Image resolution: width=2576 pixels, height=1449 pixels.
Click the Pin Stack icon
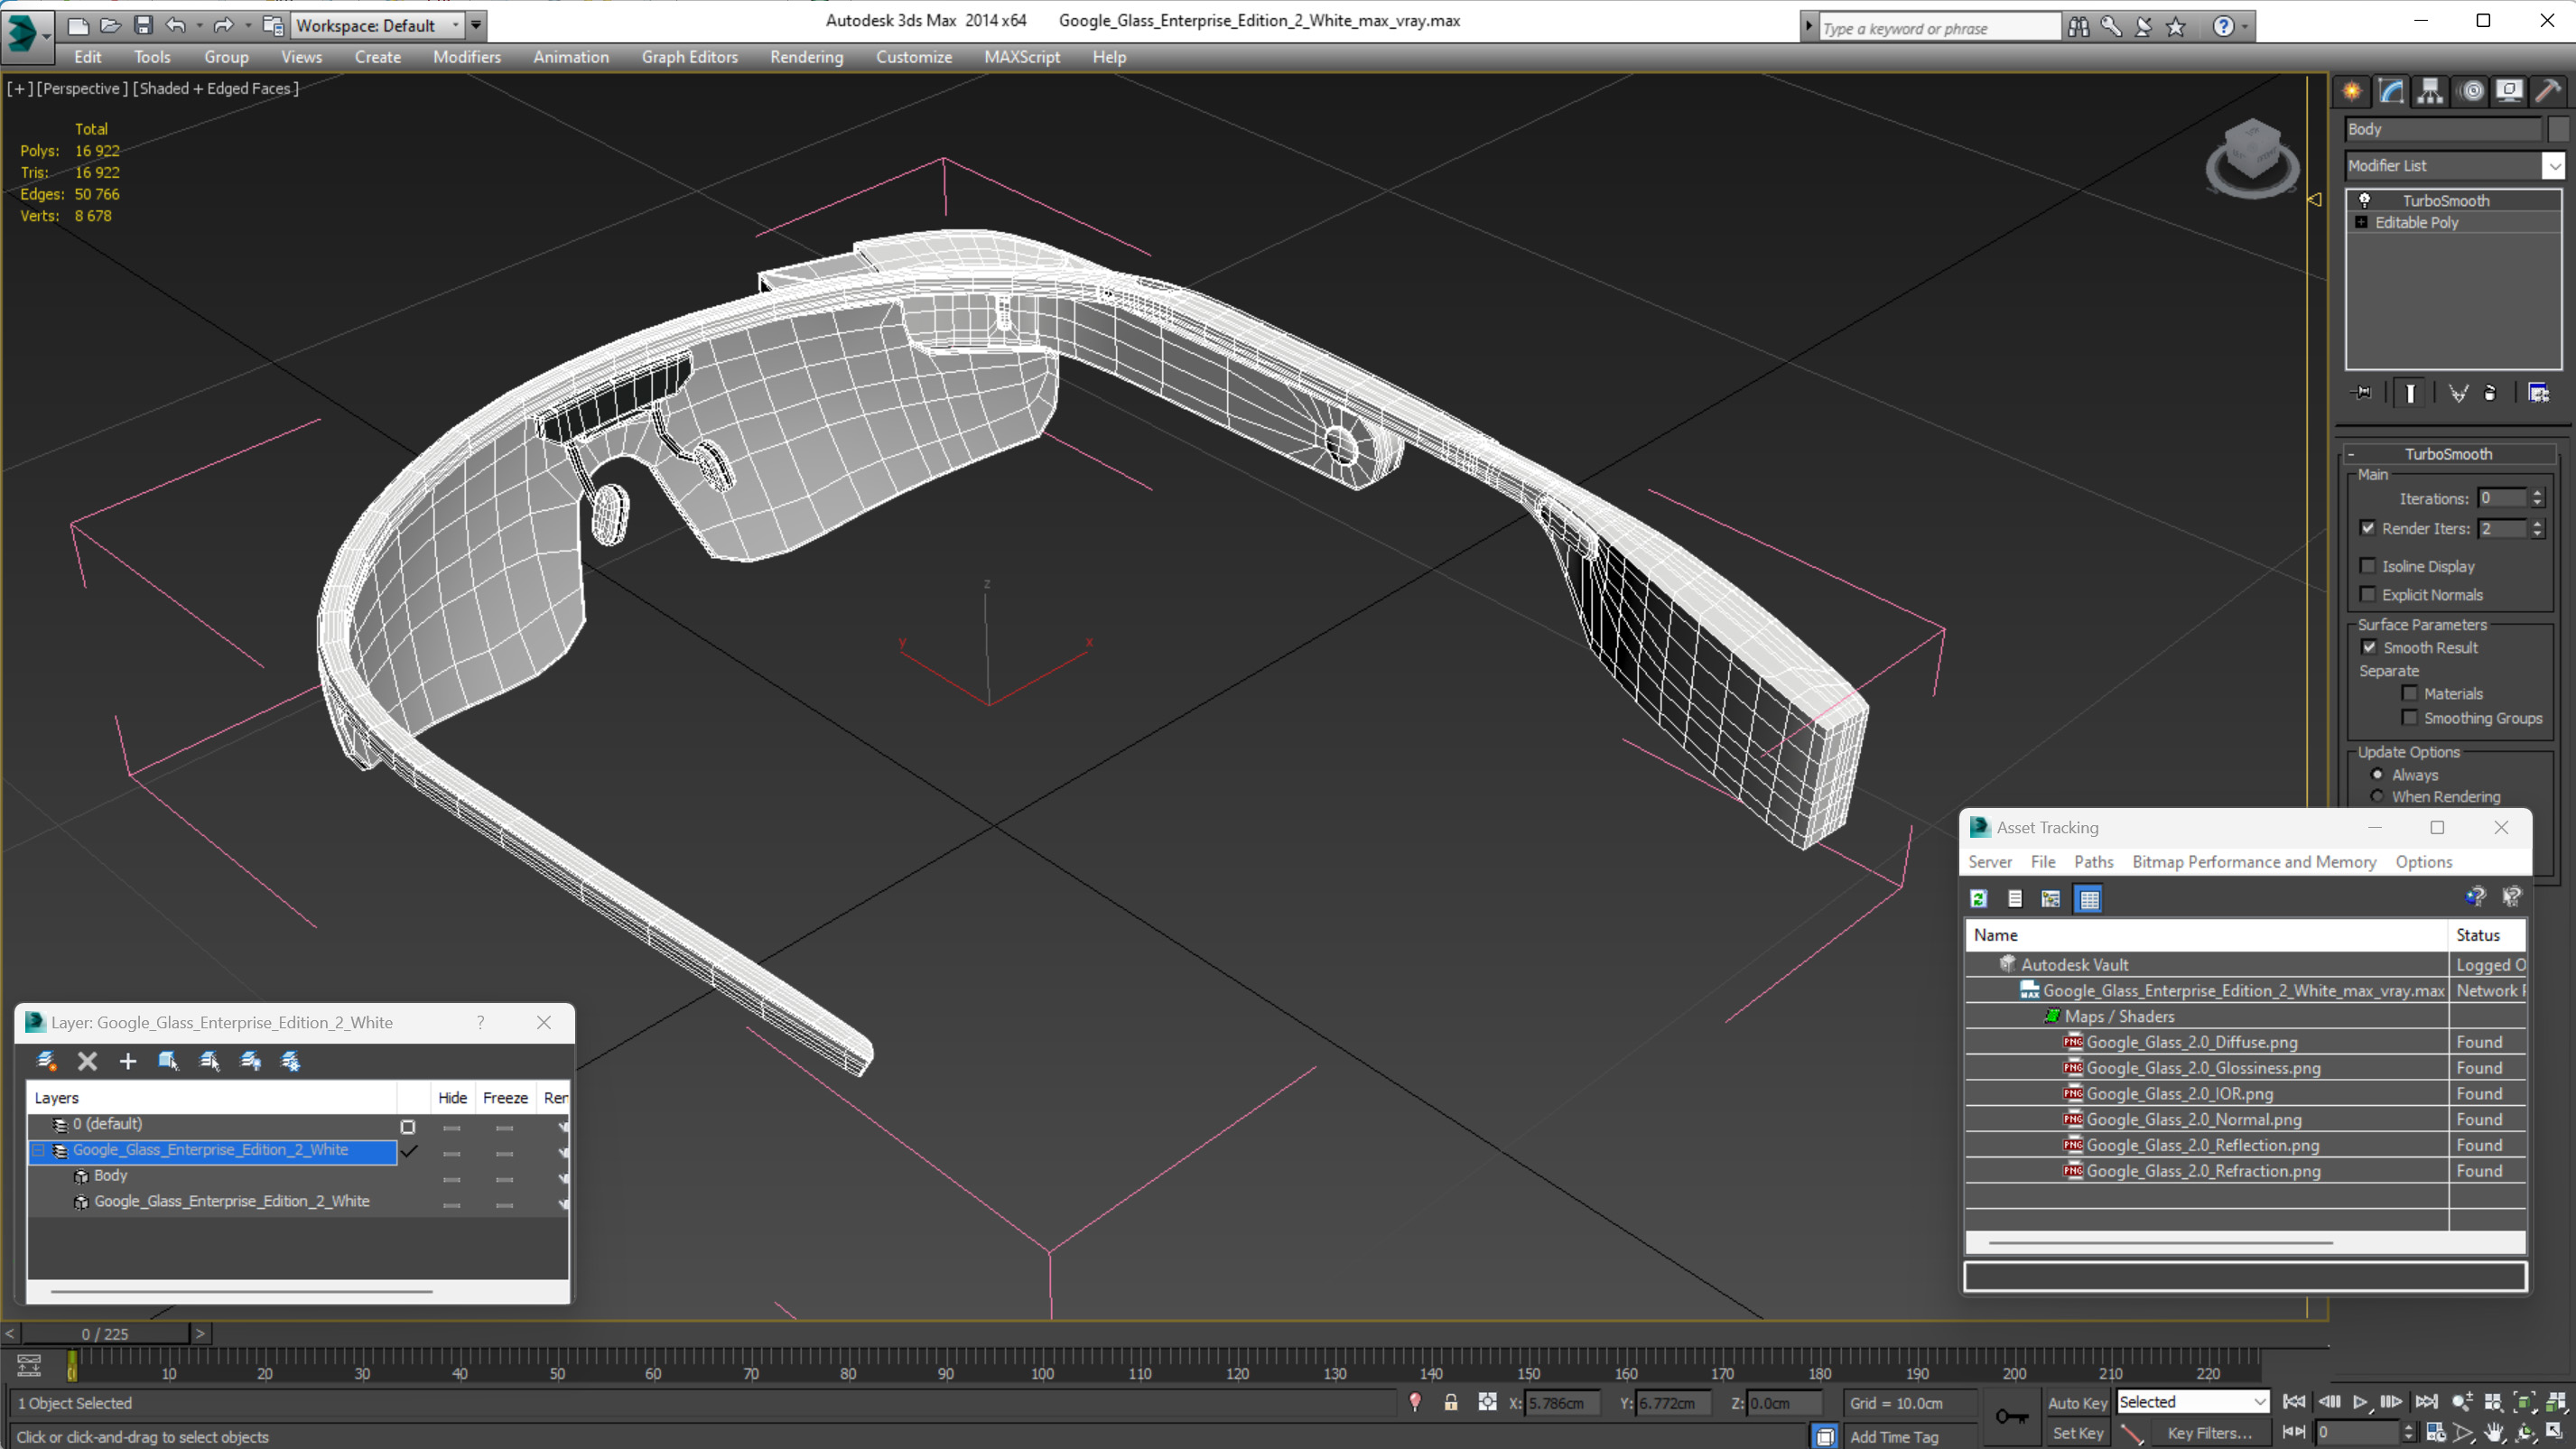2362,393
